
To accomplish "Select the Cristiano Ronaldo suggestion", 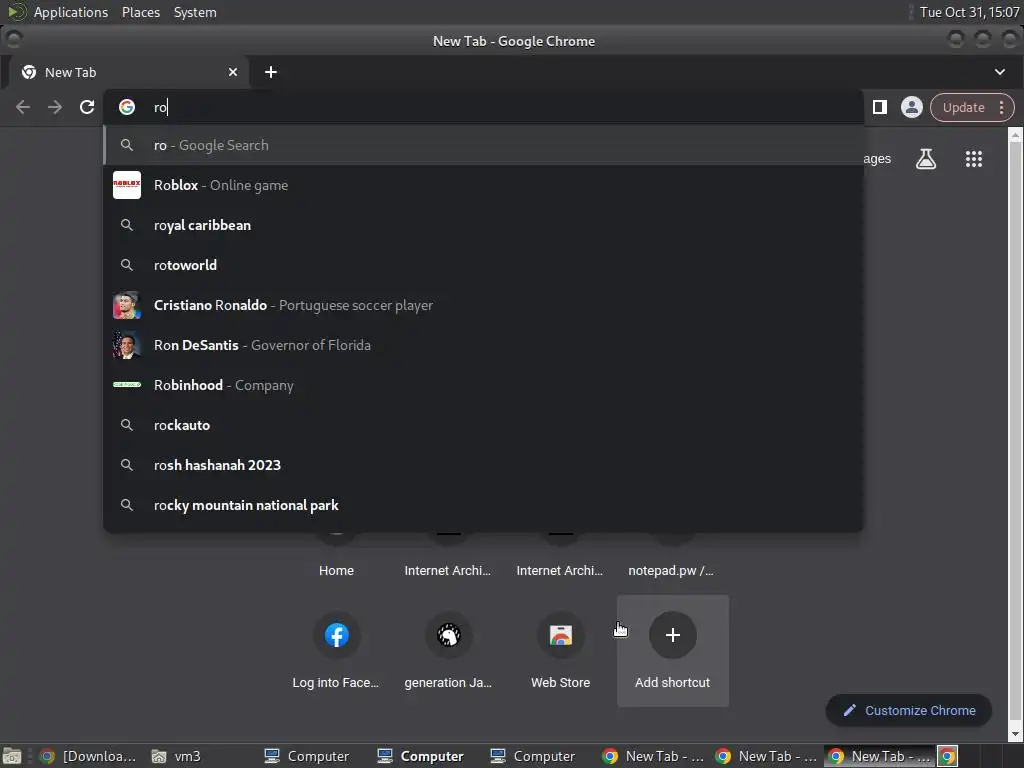I will [483, 305].
